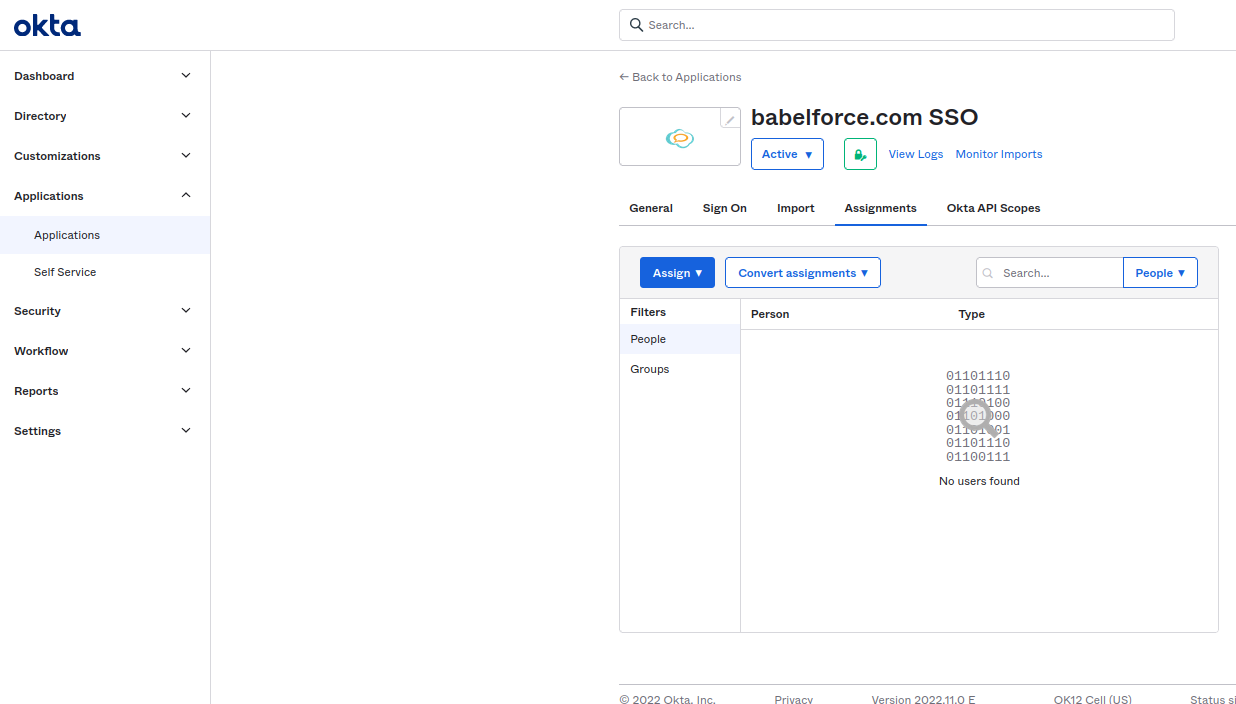Expand the Dashboard menu chevron

pos(186,76)
